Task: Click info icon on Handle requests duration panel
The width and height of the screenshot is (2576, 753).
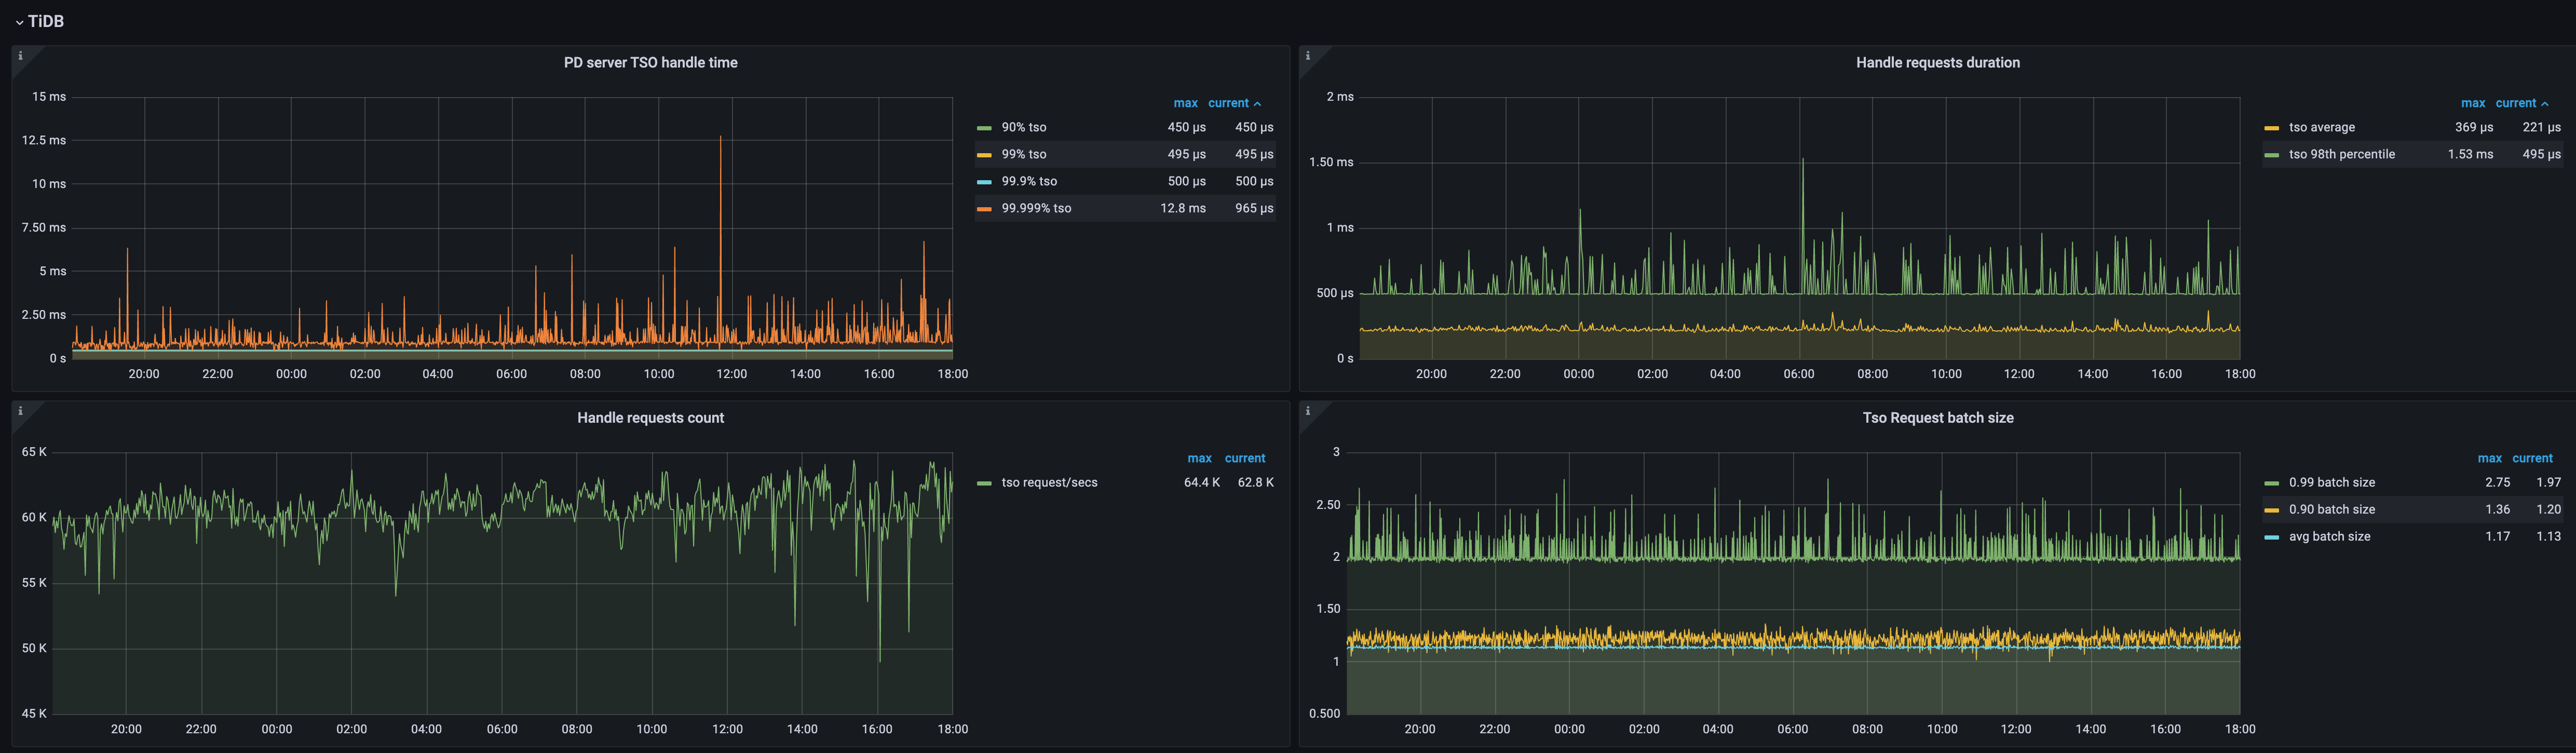Action: (x=1307, y=56)
